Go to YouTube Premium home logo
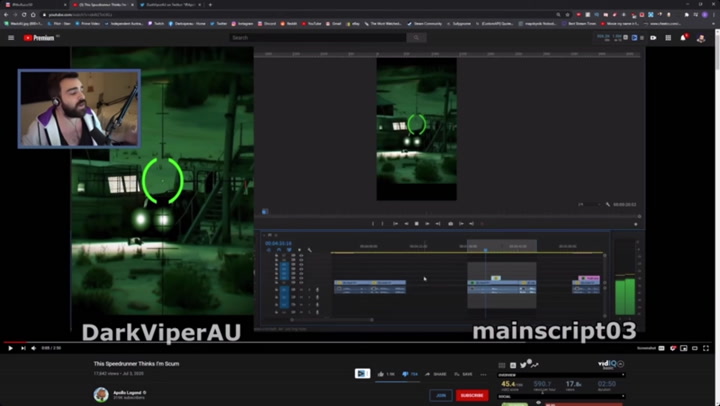 pyautogui.click(x=39, y=38)
